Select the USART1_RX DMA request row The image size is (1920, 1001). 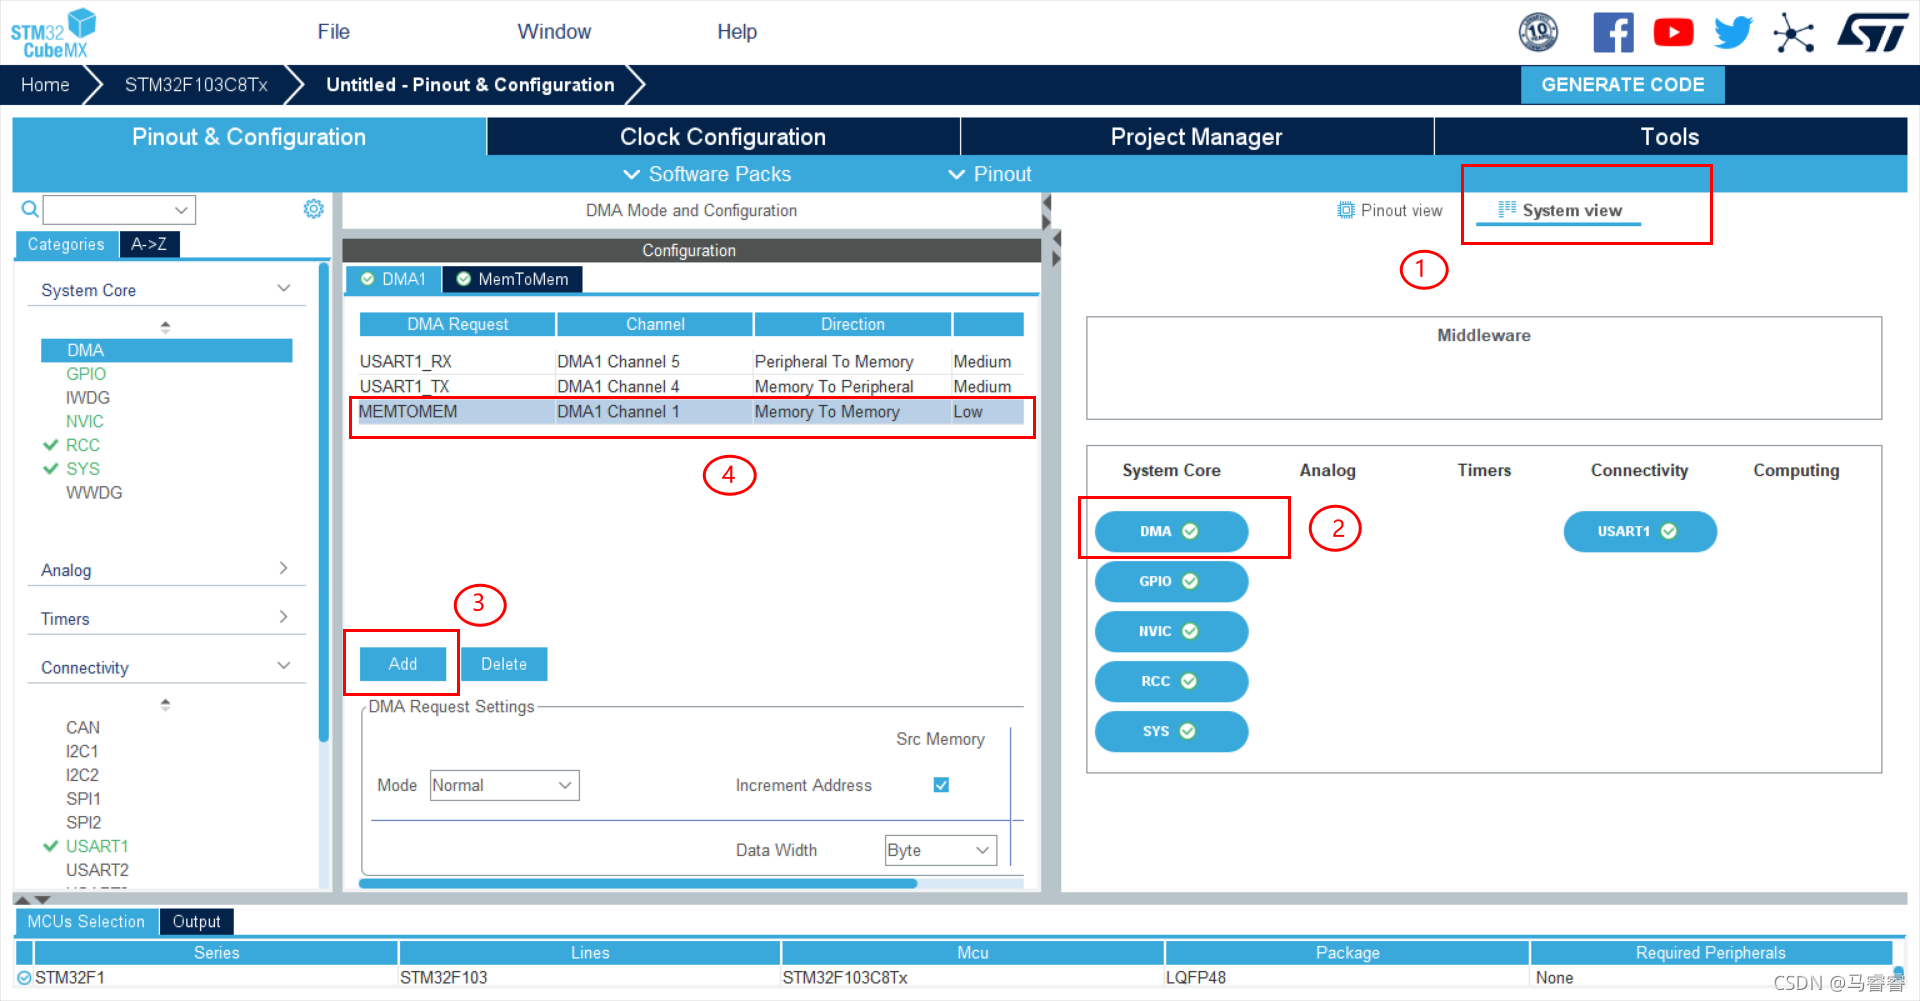pos(691,361)
